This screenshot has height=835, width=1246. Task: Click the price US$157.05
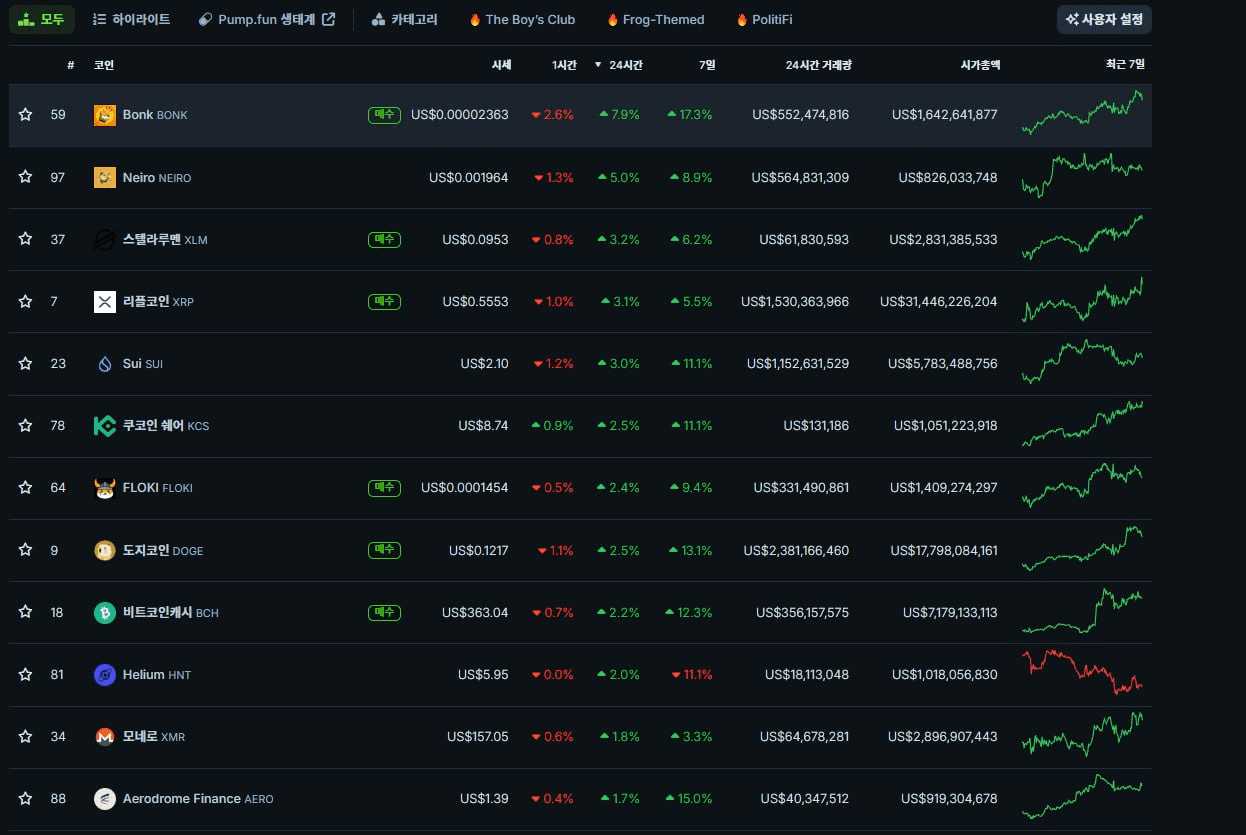pyautogui.click(x=477, y=737)
